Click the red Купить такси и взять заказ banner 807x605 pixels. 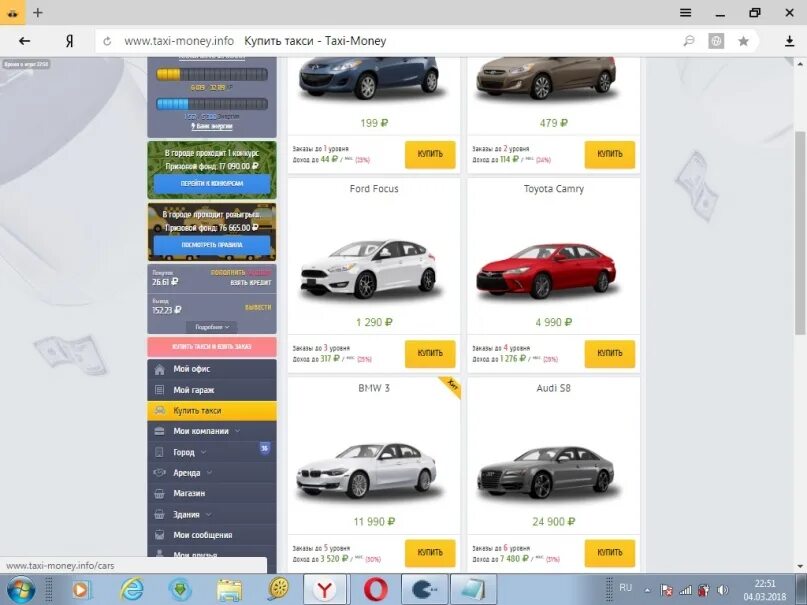pyautogui.click(x=212, y=347)
